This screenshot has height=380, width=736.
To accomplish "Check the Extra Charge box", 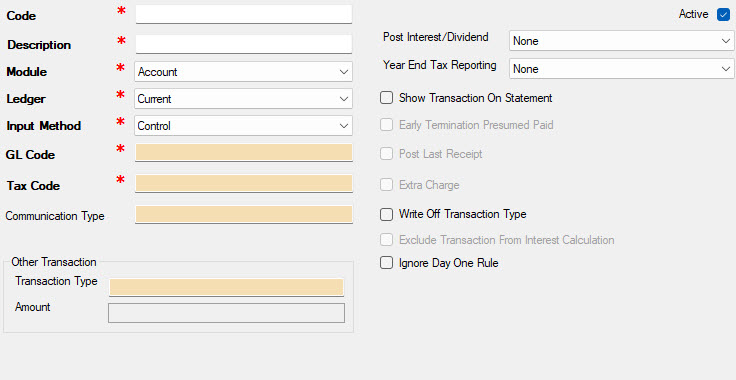I will coord(386,185).
